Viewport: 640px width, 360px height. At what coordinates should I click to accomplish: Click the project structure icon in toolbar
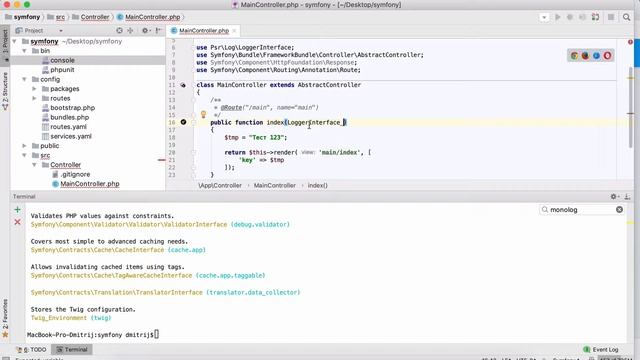pyautogui.click(x=596, y=17)
